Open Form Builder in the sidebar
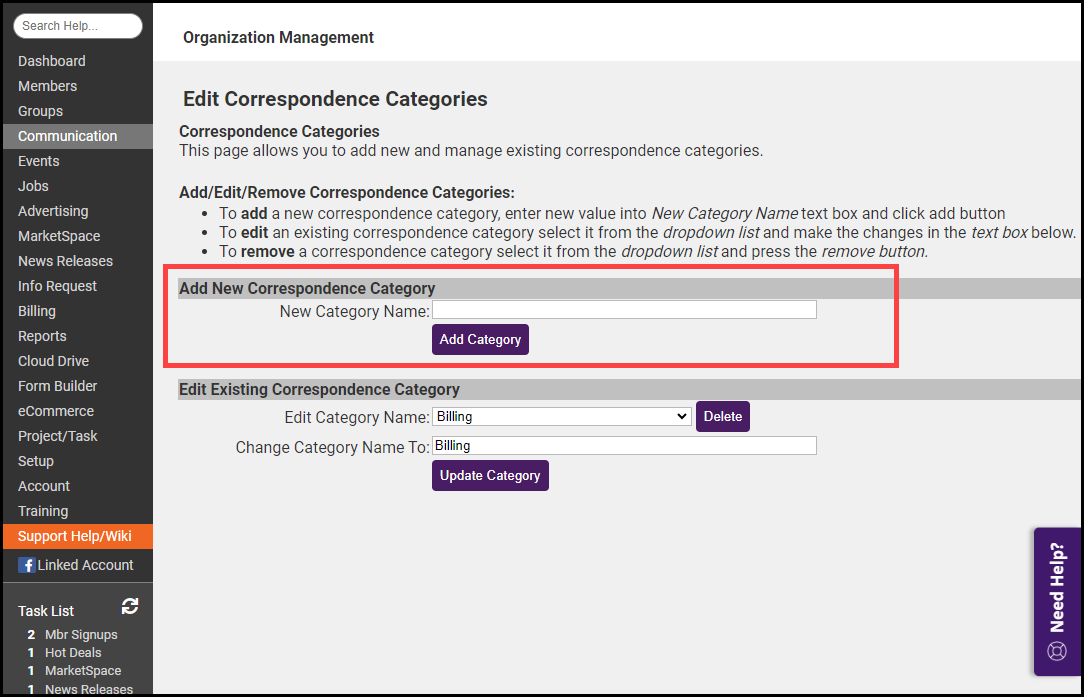 point(57,386)
